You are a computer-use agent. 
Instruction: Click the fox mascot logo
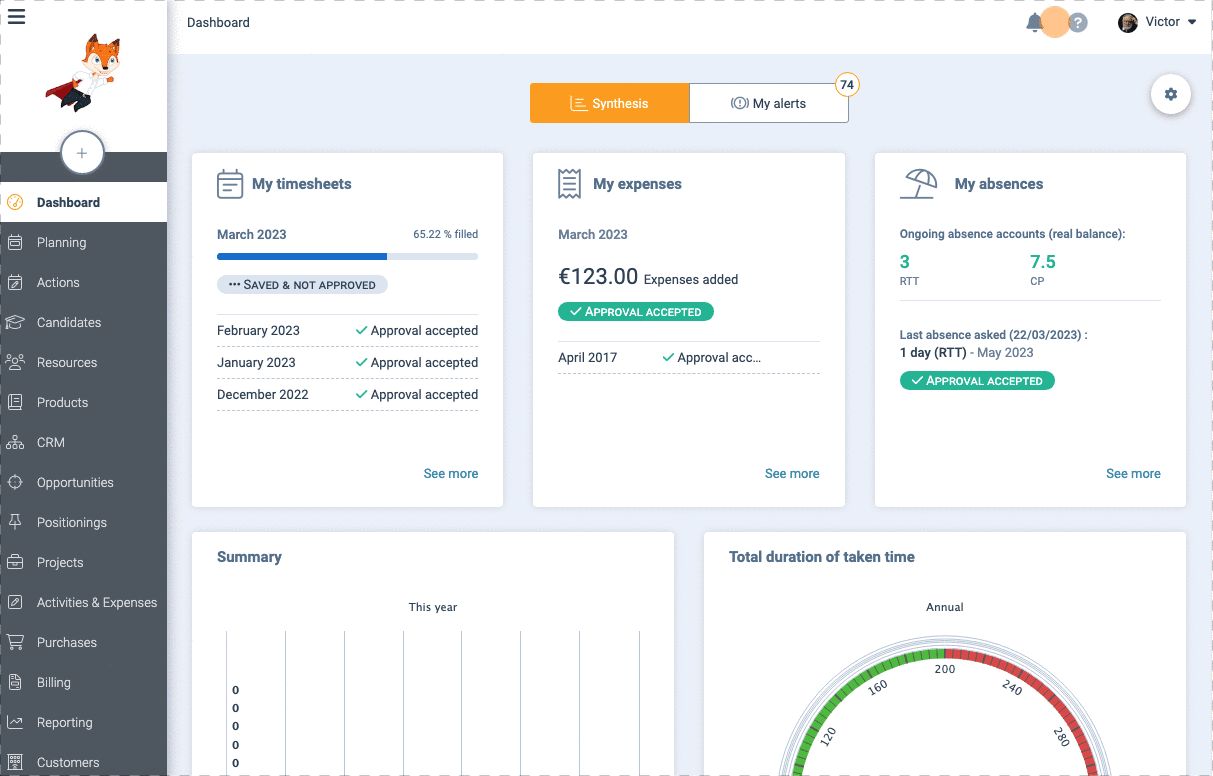[83, 72]
